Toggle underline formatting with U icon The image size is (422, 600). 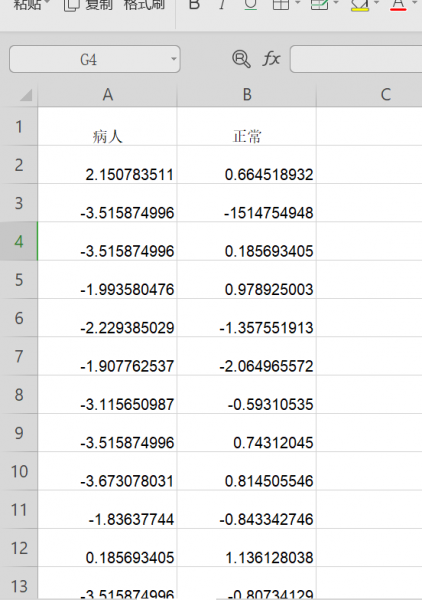coord(251,5)
